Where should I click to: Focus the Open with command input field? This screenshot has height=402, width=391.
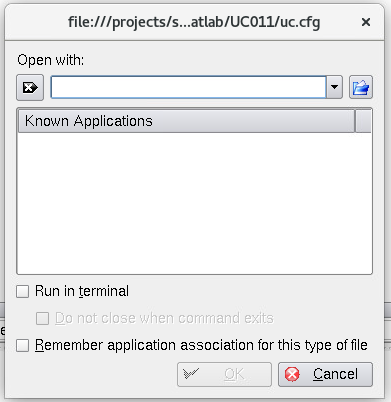188,87
